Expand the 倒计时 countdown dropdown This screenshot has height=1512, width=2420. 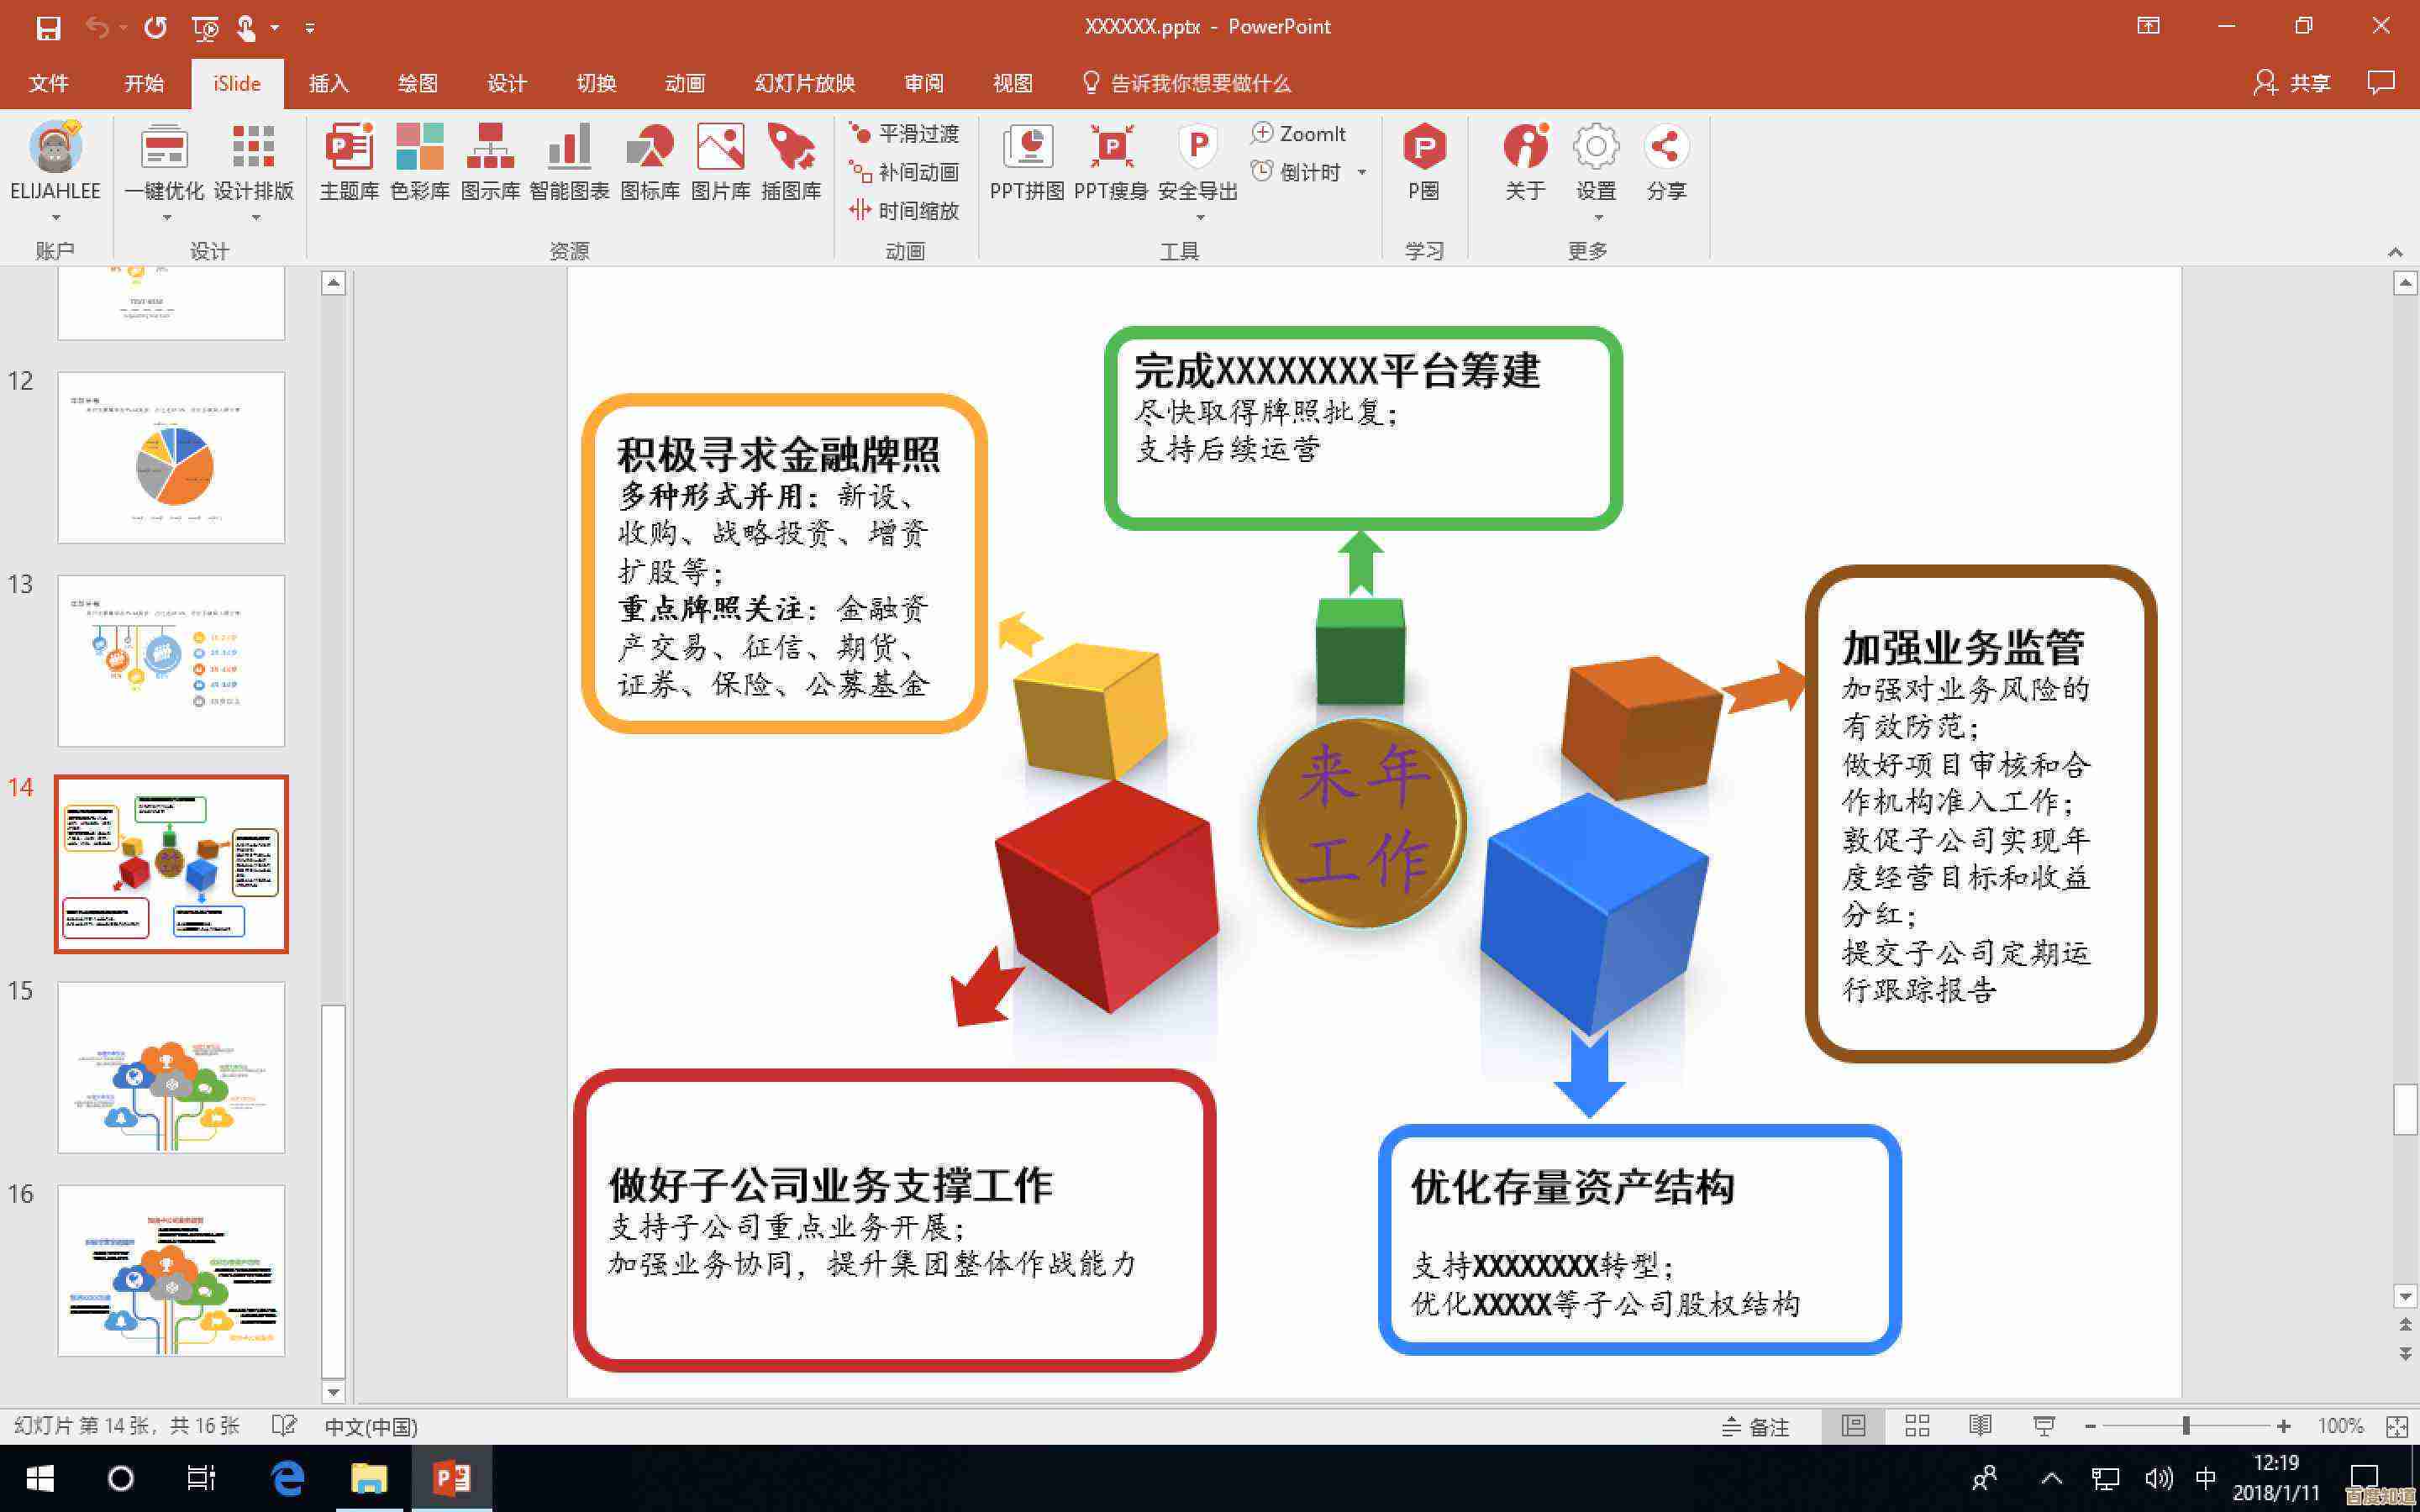click(1362, 172)
